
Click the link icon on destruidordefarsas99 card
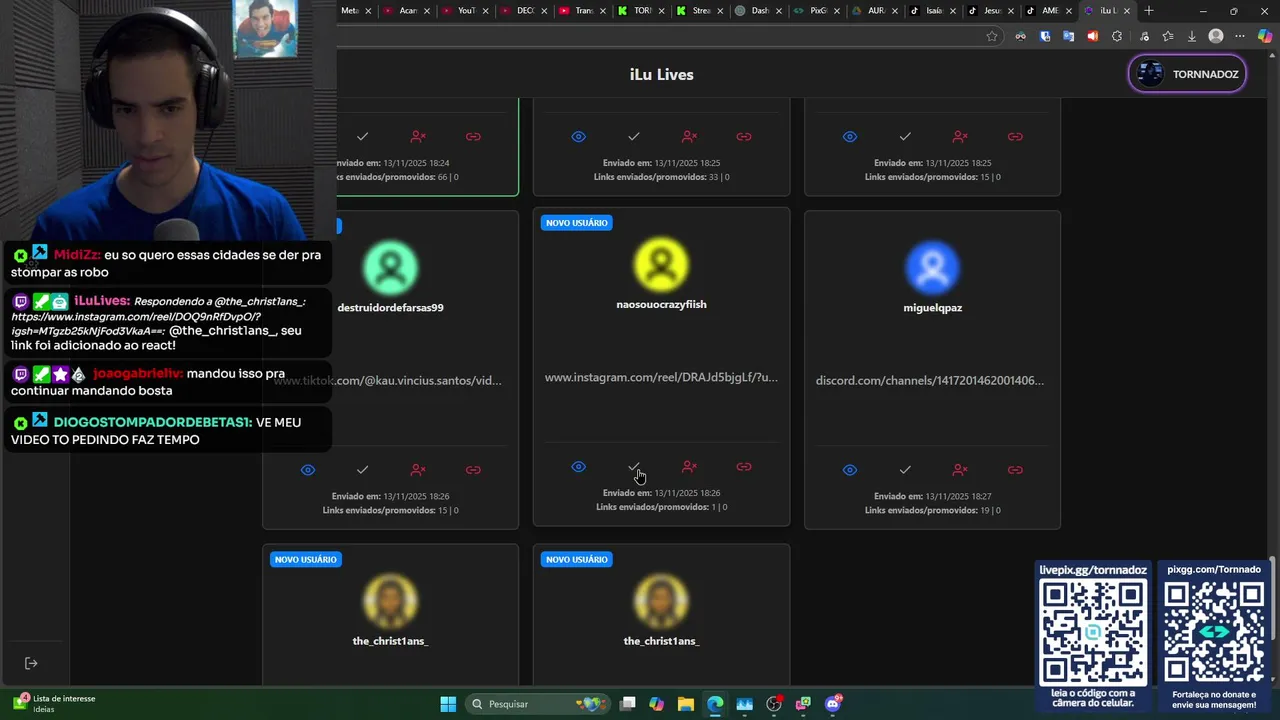coord(473,470)
